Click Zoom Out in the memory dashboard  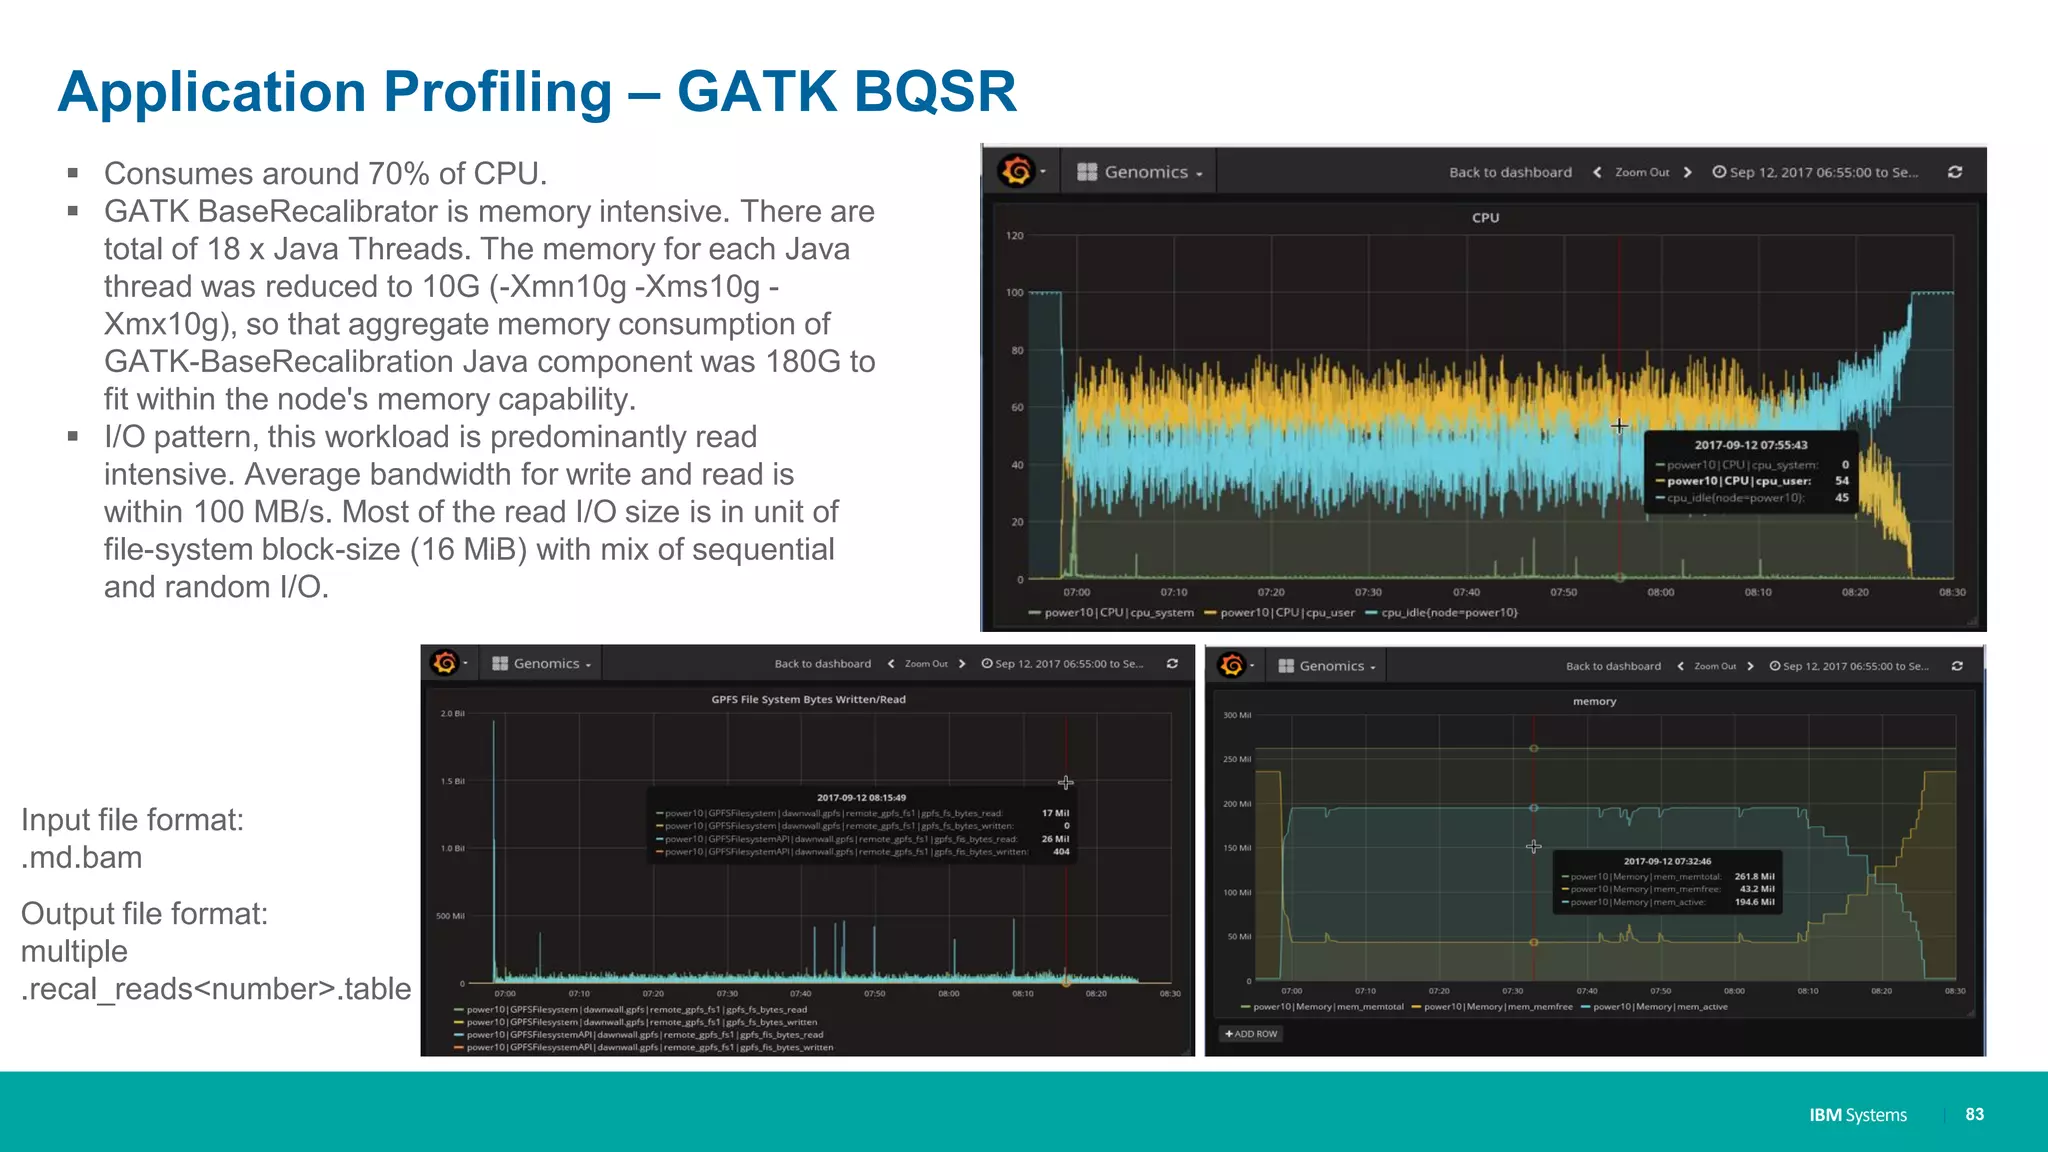1715,666
